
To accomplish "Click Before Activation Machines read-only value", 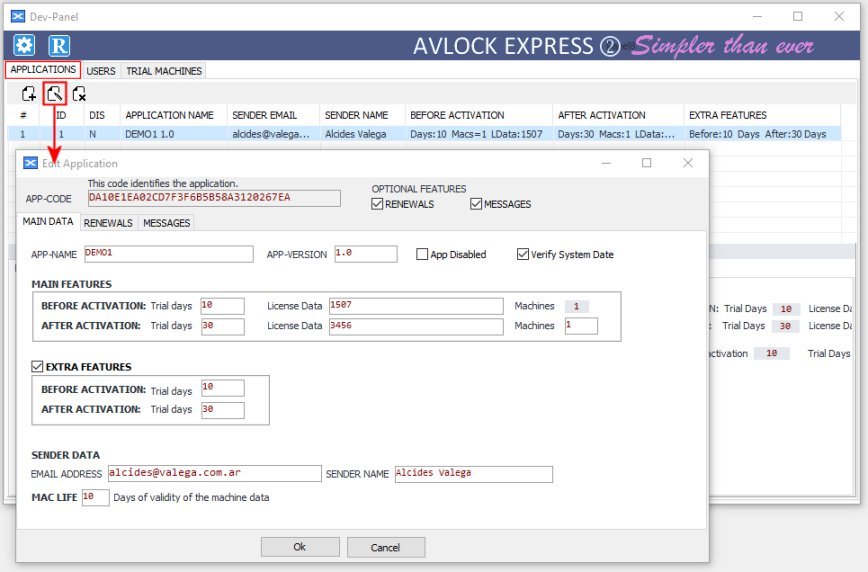I will [577, 306].
